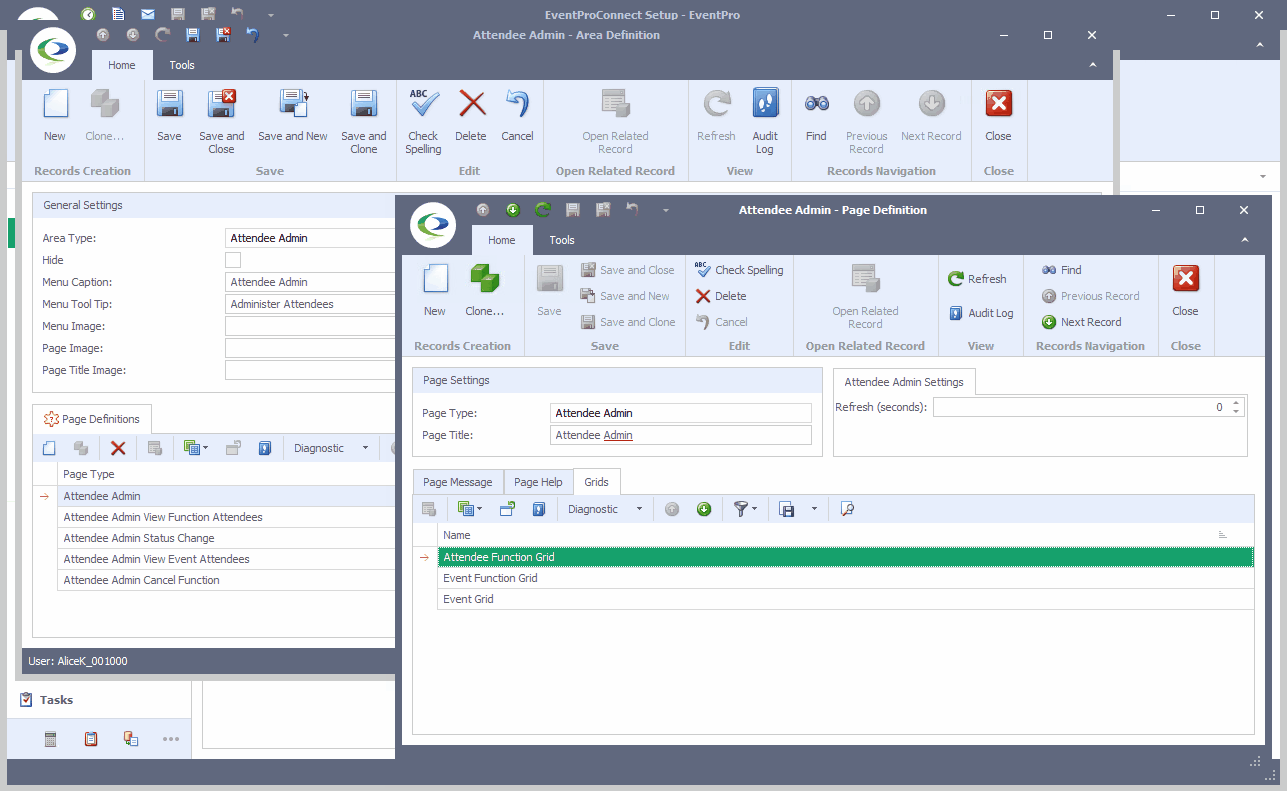Click the three dots overflow below Tasks
This screenshot has height=791, width=1287.
(171, 739)
